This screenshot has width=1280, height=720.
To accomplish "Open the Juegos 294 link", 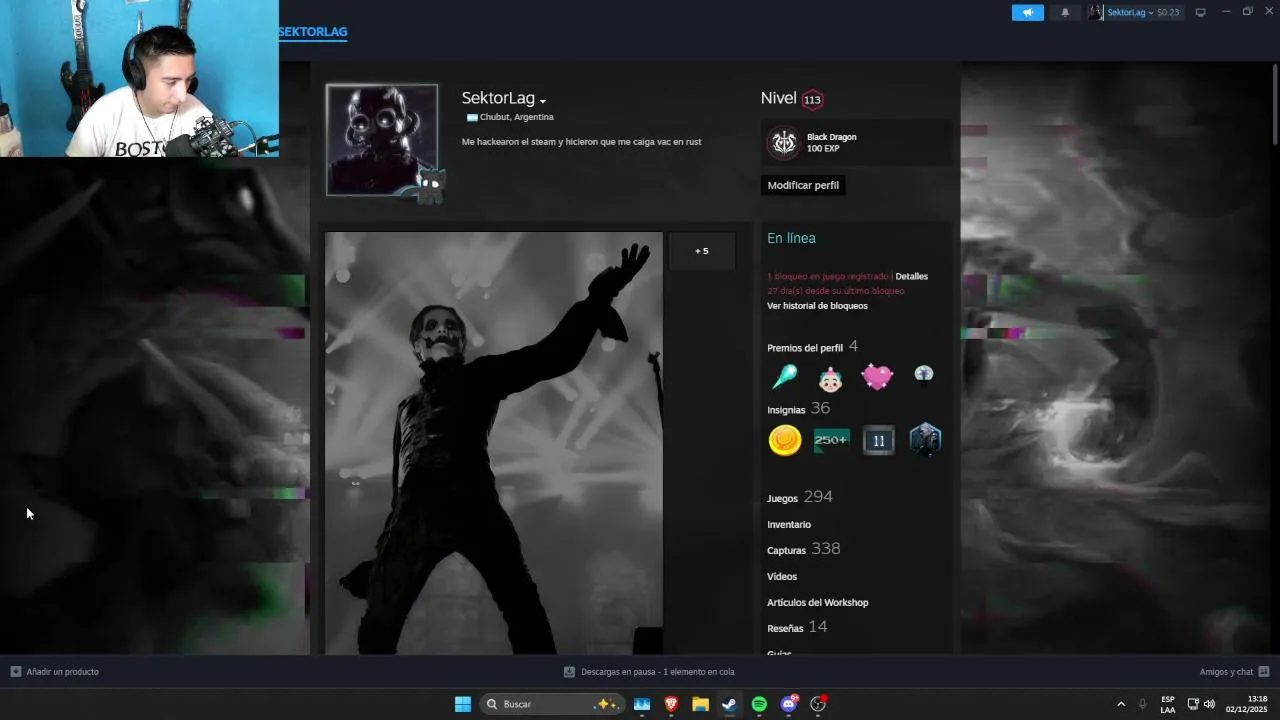I will 799,497.
